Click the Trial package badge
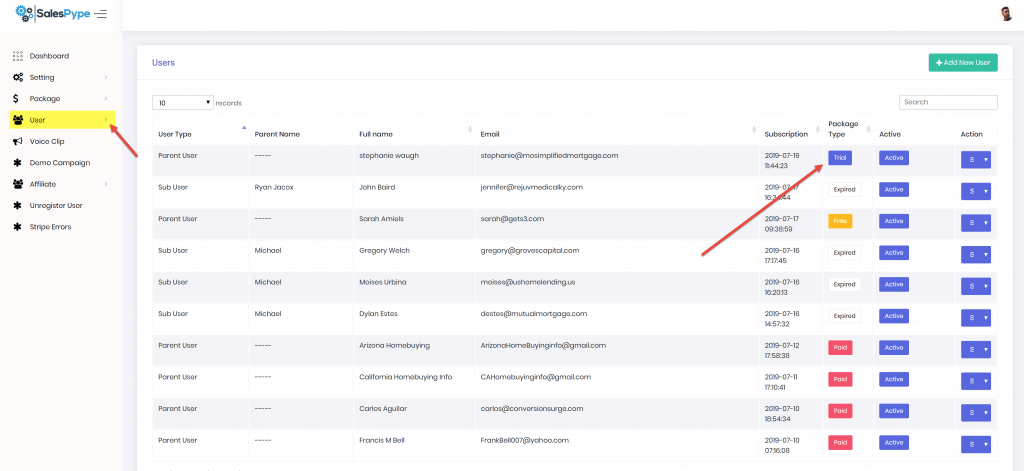 click(x=840, y=157)
